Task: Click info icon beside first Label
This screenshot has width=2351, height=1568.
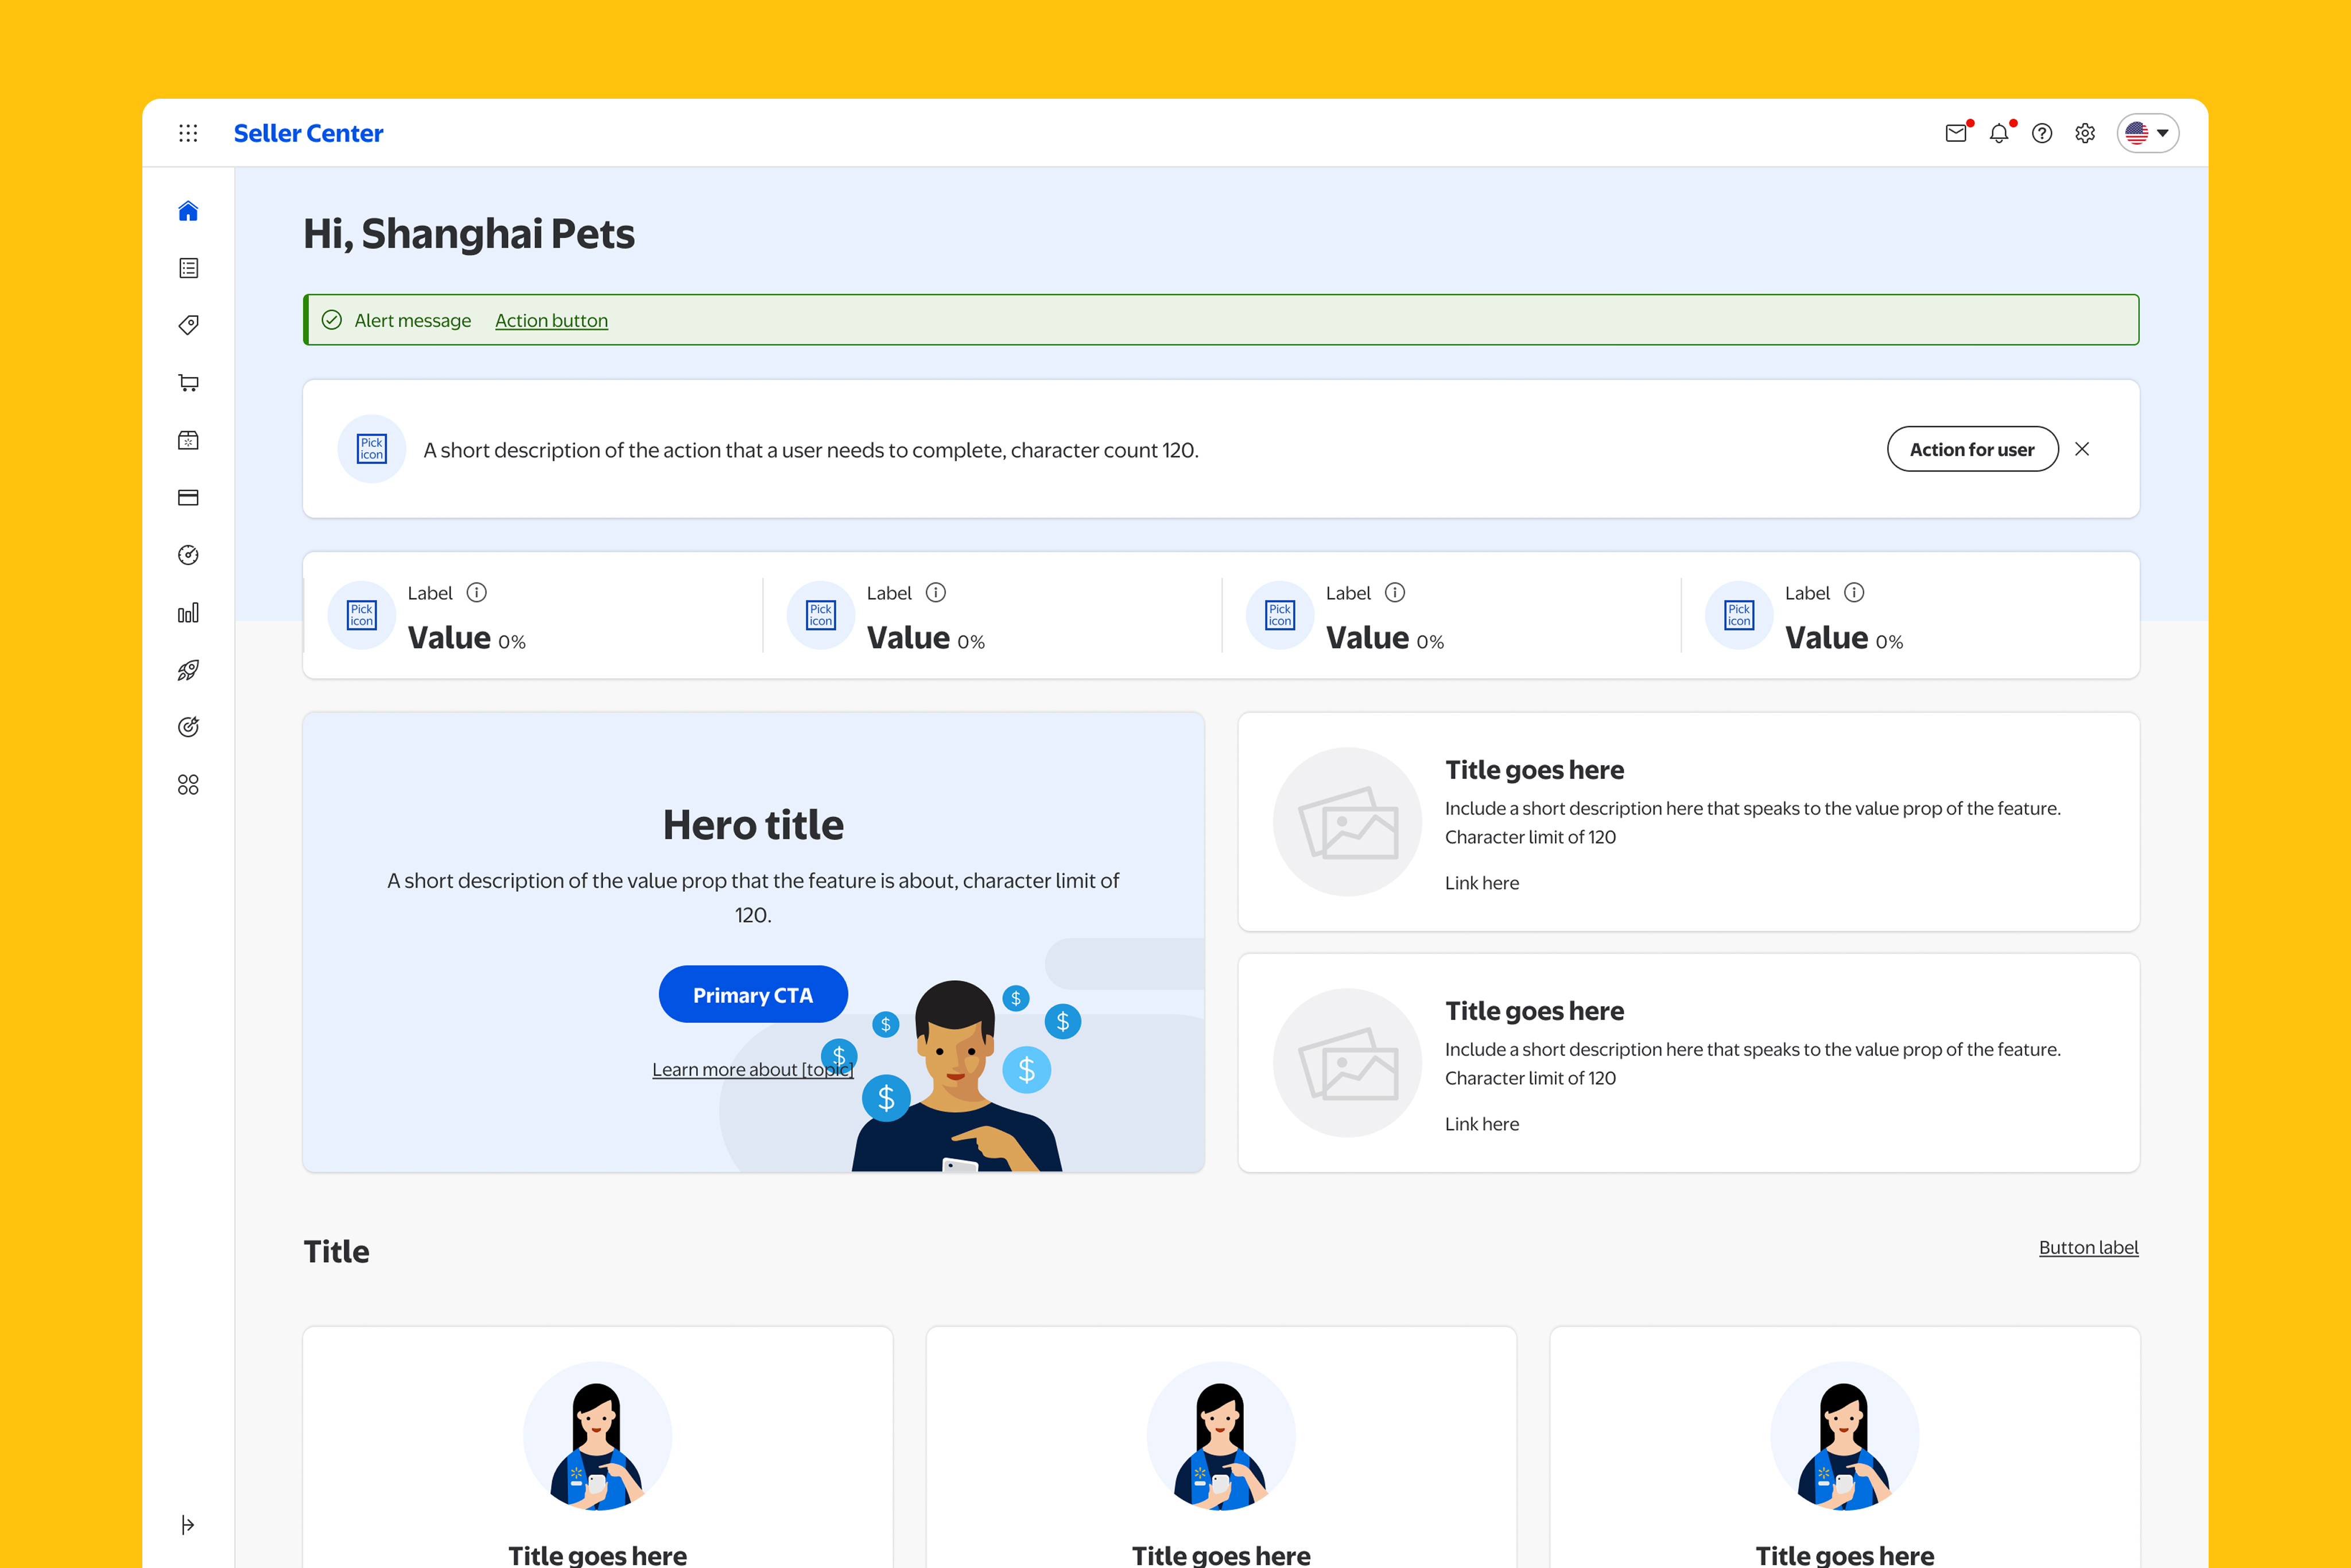Action: click(477, 593)
